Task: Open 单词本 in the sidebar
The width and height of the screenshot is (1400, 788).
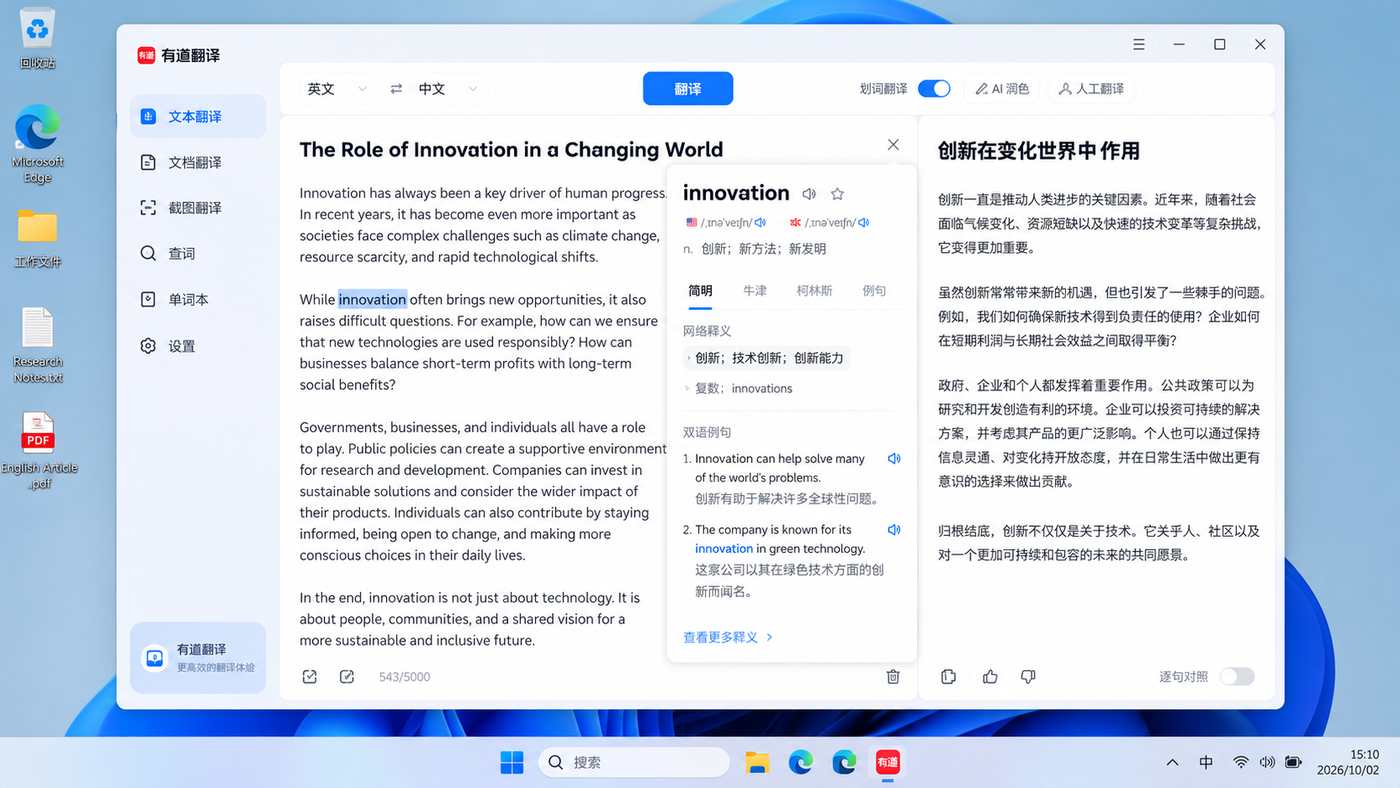Action: (x=198, y=300)
